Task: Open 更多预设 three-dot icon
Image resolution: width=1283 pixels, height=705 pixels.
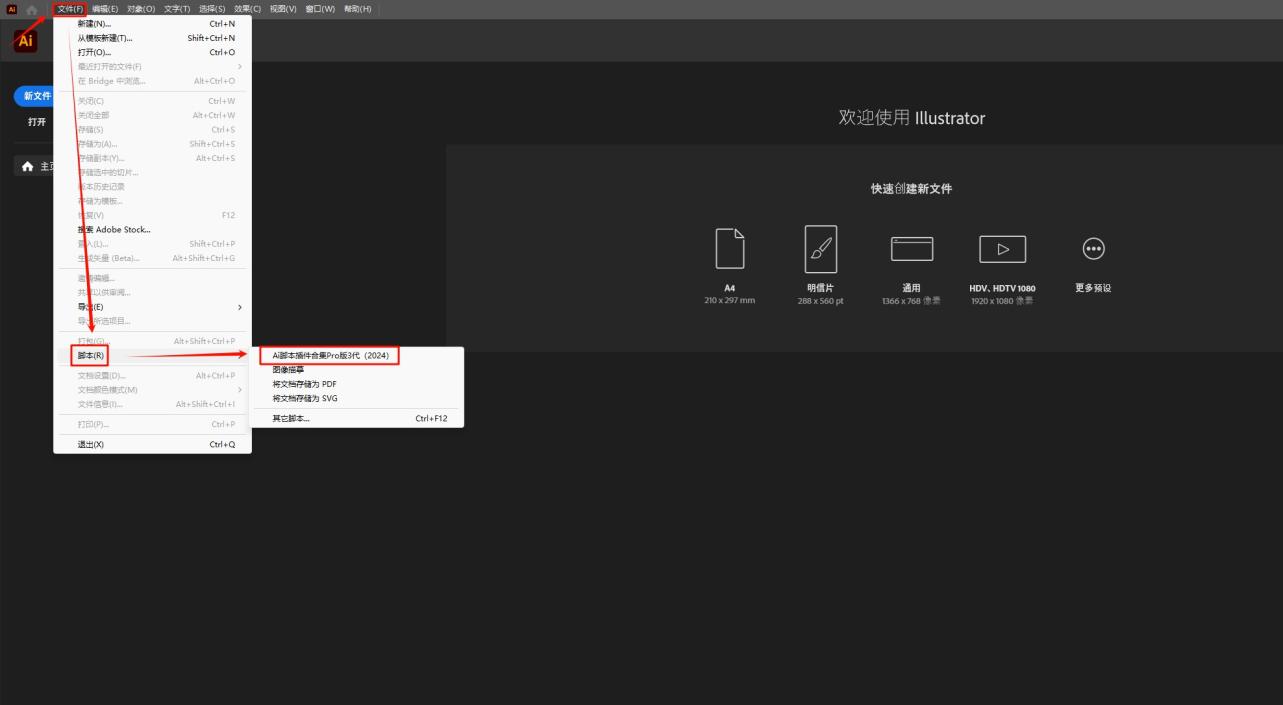Action: 1093,249
